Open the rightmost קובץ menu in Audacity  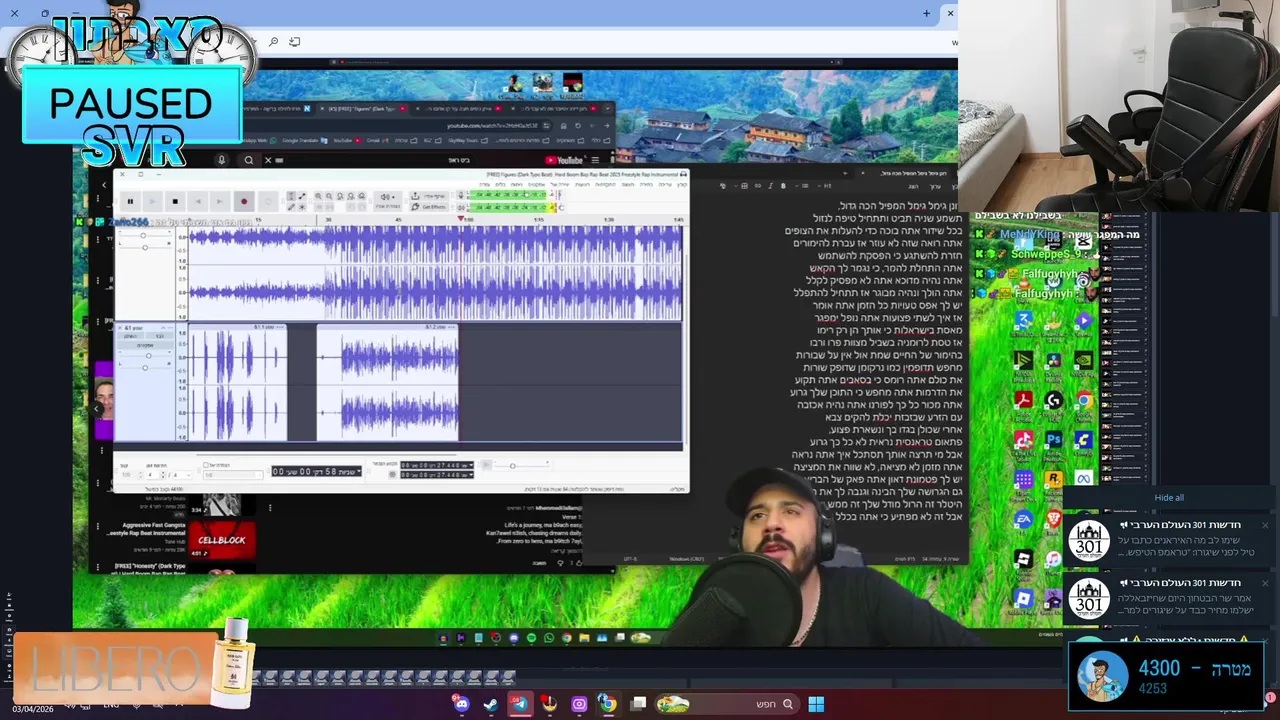[682, 185]
